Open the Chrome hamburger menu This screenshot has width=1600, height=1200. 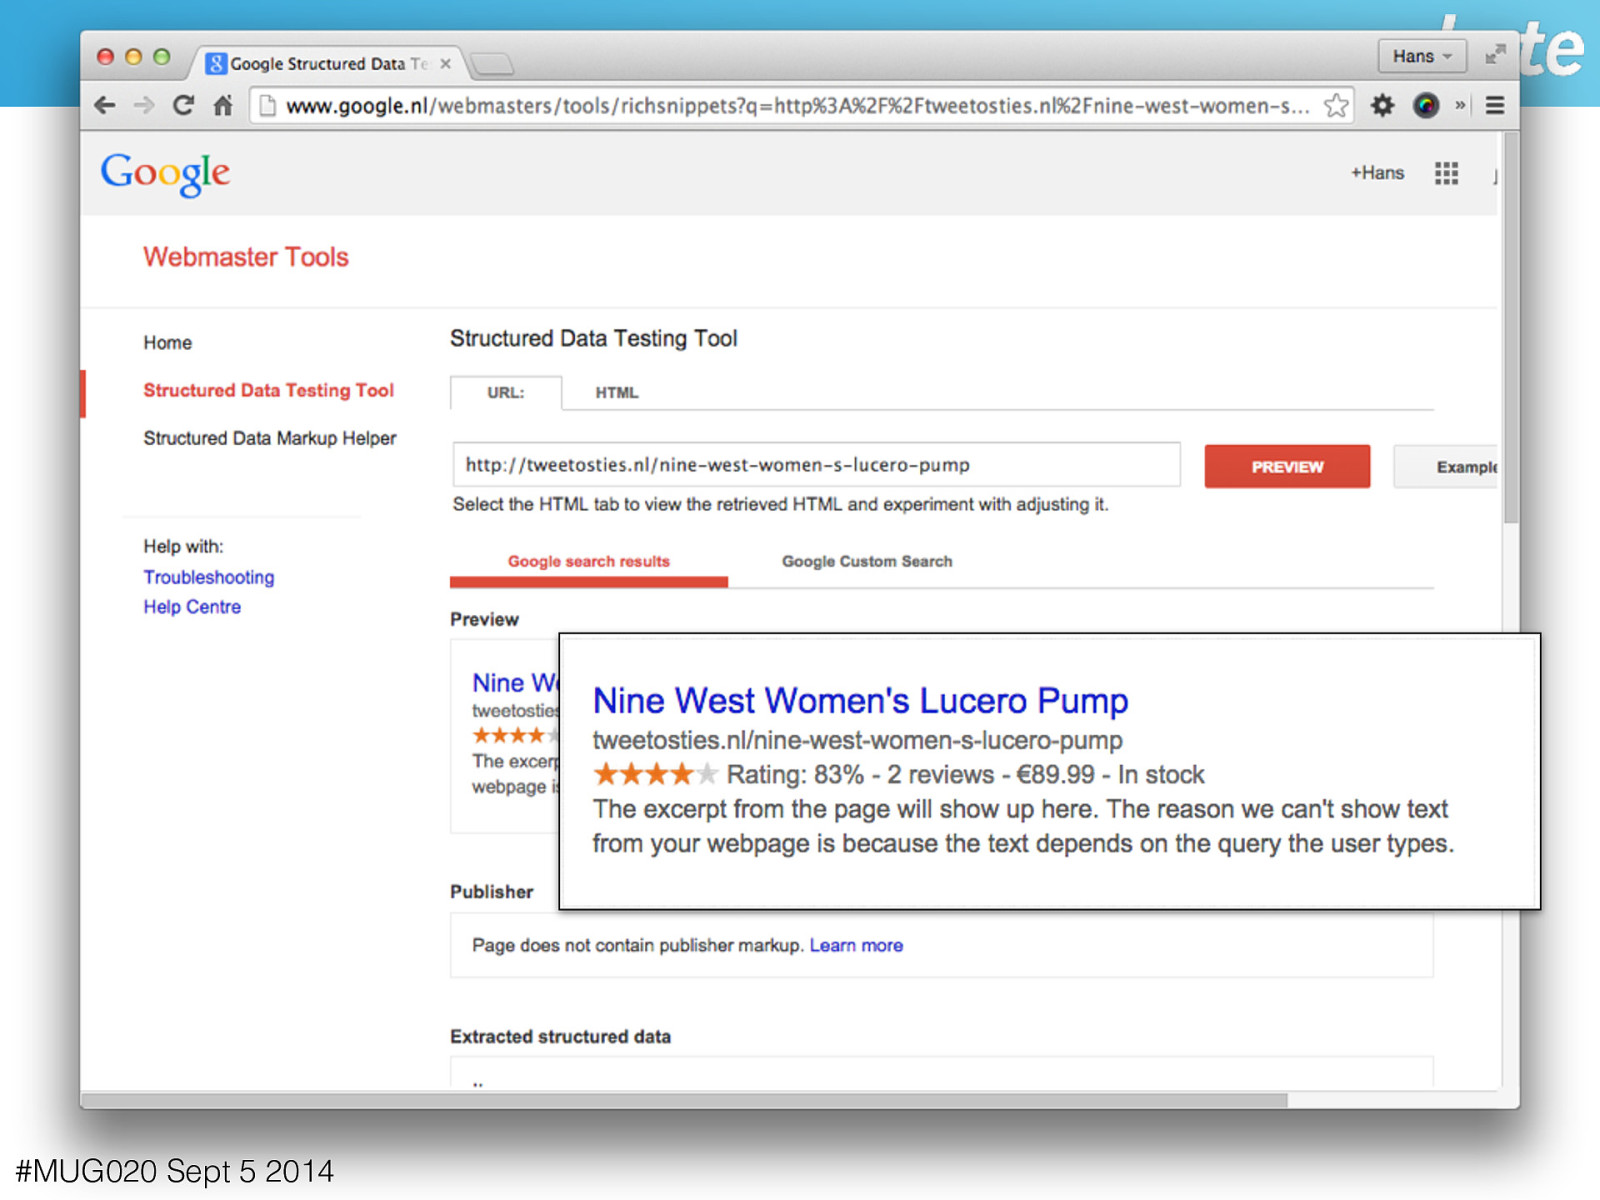(x=1495, y=105)
